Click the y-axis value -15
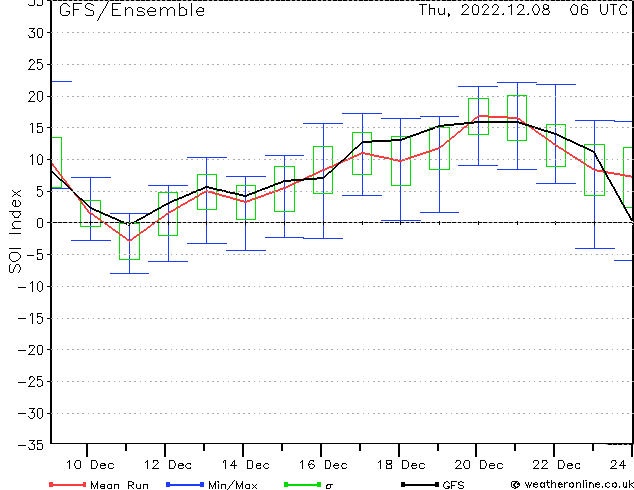 [x=31, y=319]
